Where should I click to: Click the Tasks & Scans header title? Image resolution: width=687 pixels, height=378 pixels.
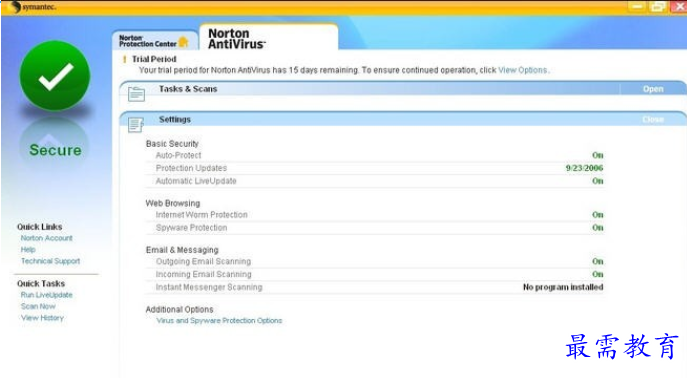(188, 89)
